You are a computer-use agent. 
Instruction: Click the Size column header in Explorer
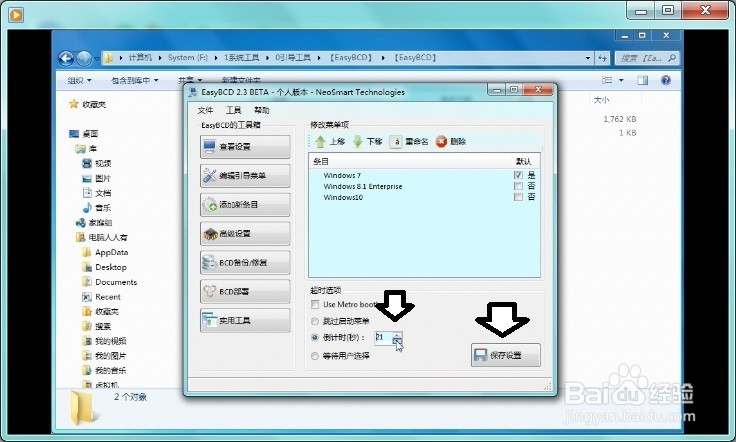click(601, 100)
